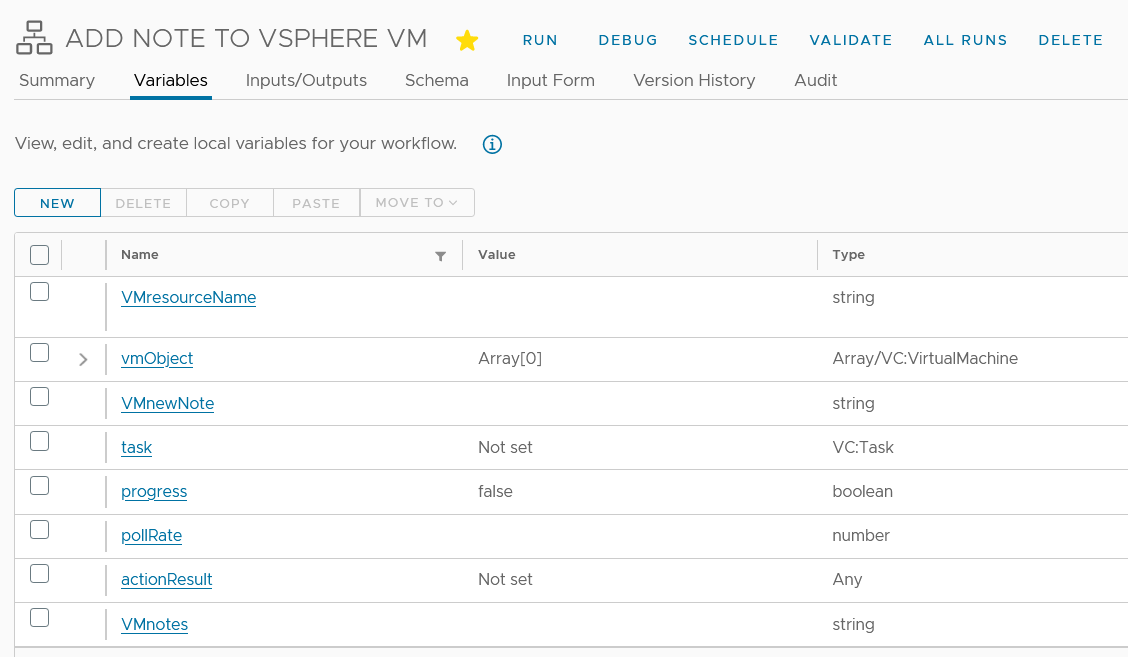This screenshot has width=1128, height=657.
Task: Validate the workflow
Action: click(x=850, y=40)
